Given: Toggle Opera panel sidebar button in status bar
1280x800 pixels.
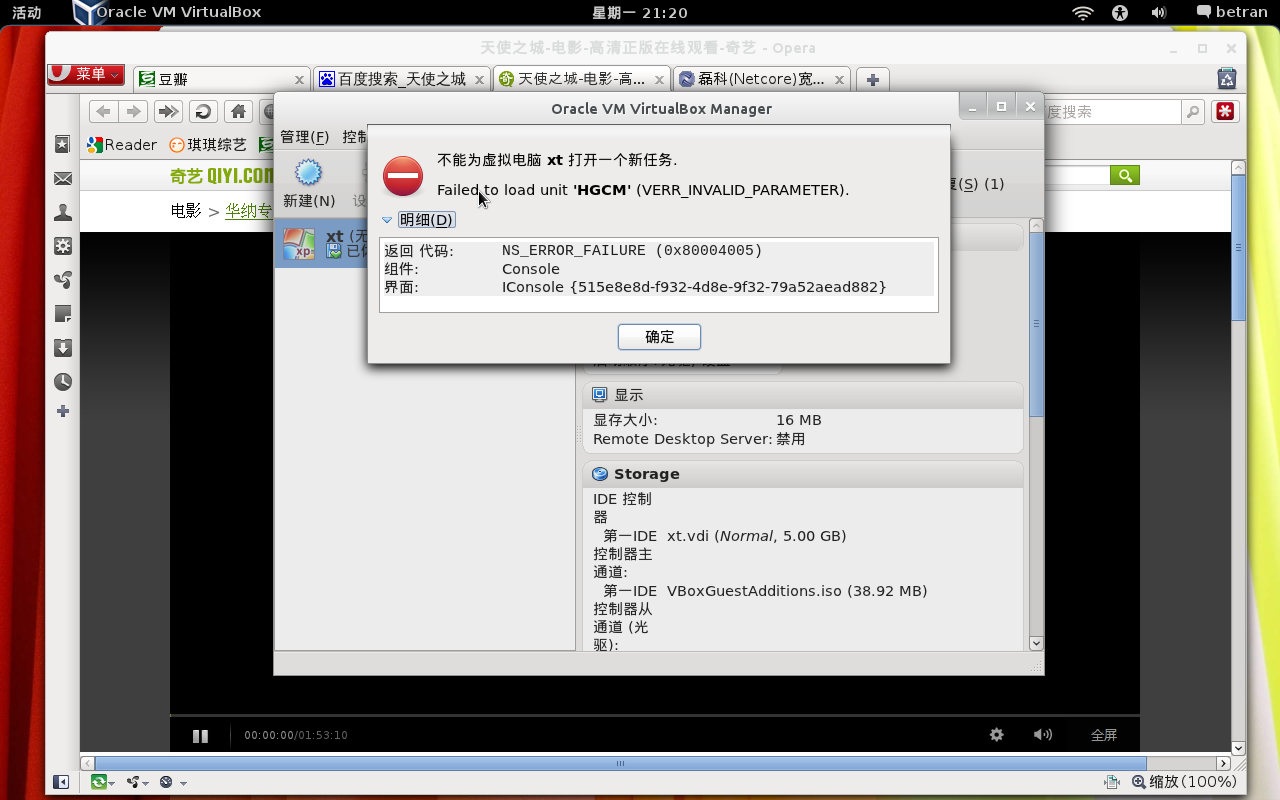Looking at the screenshot, I should 61,782.
